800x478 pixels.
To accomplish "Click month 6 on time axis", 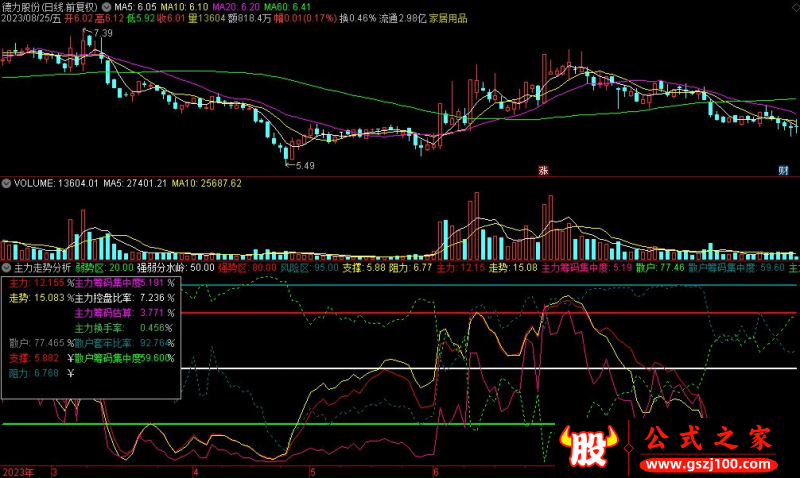I will [435, 472].
